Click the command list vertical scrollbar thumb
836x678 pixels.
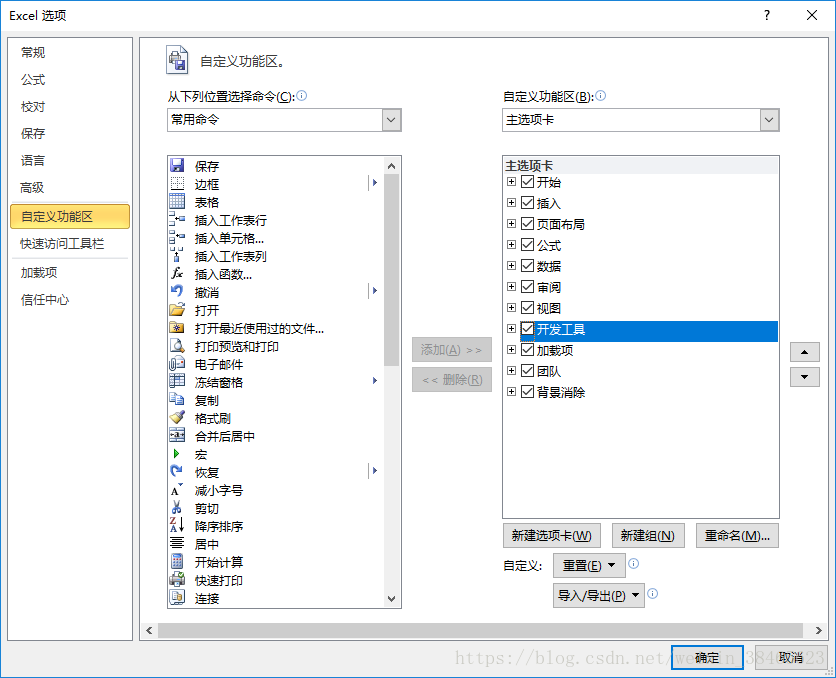coord(391,270)
